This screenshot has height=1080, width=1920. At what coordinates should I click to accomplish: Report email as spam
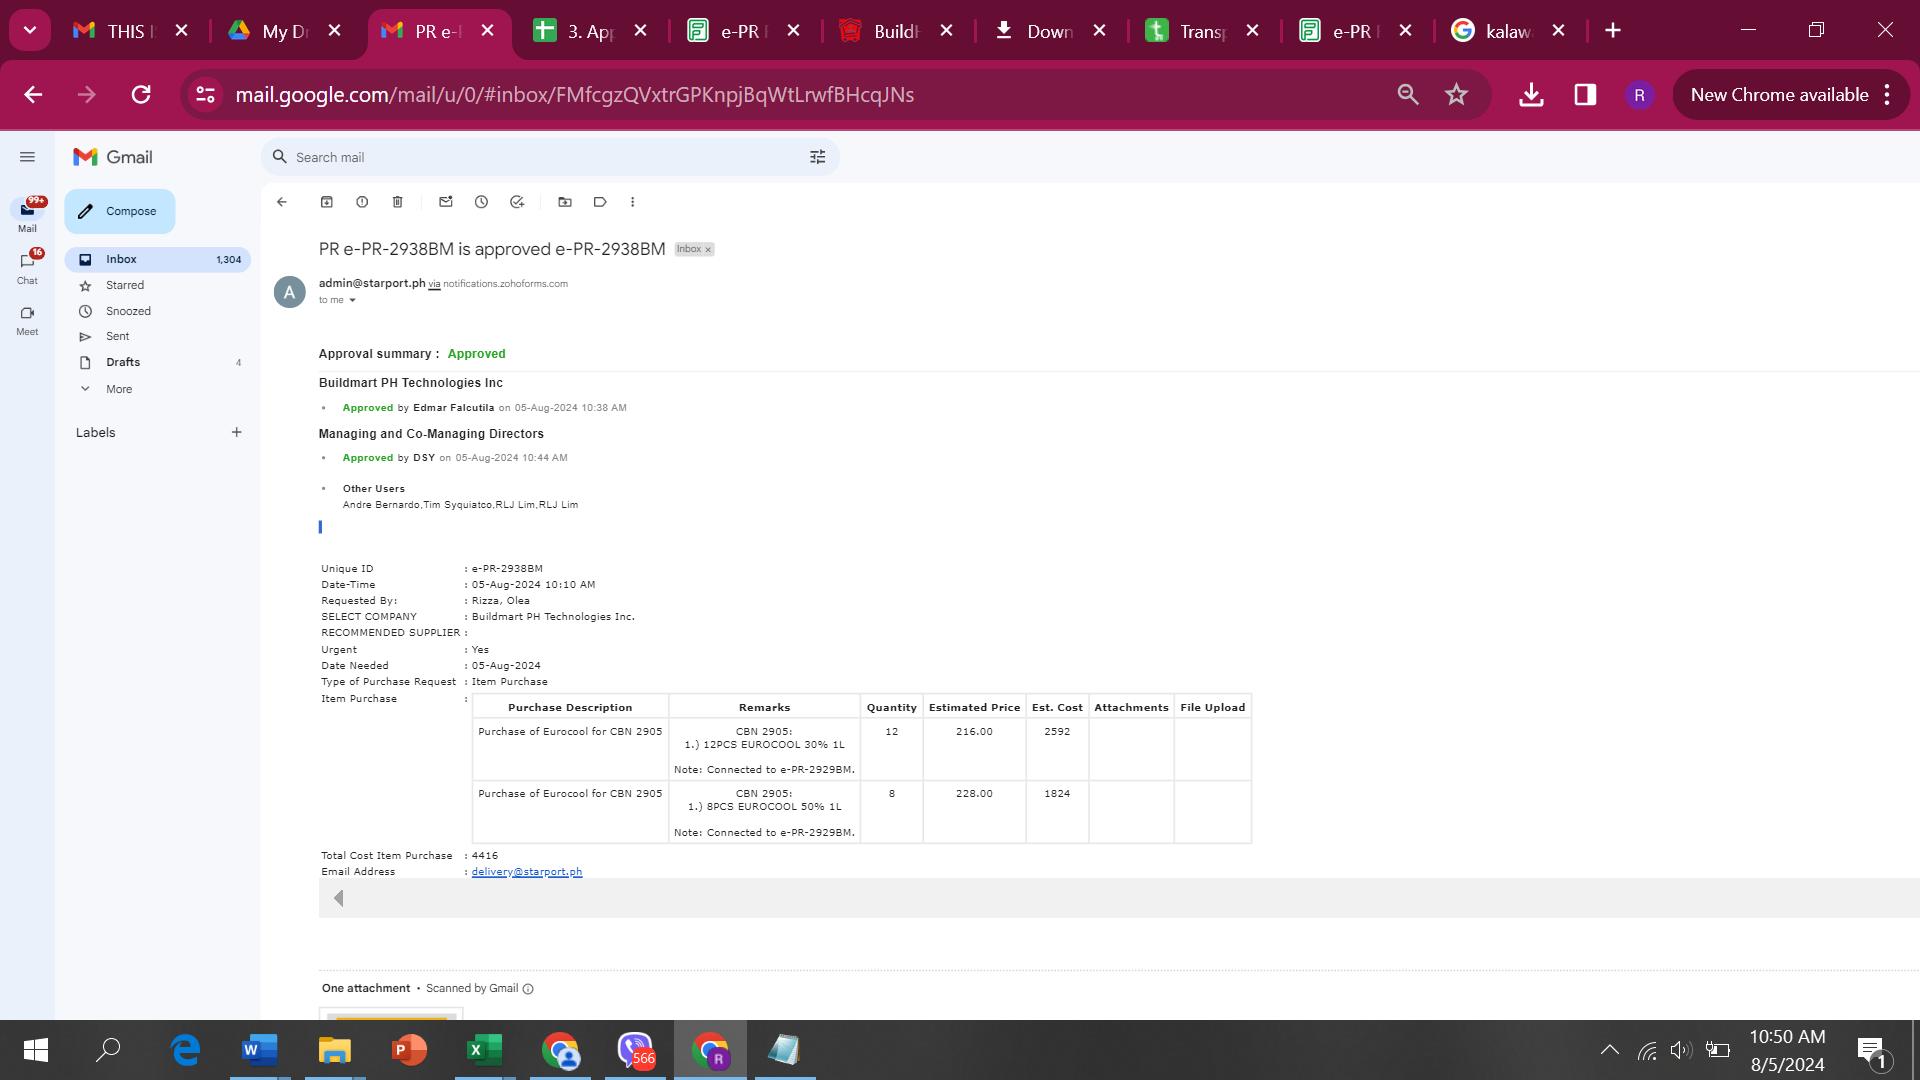pos(362,202)
